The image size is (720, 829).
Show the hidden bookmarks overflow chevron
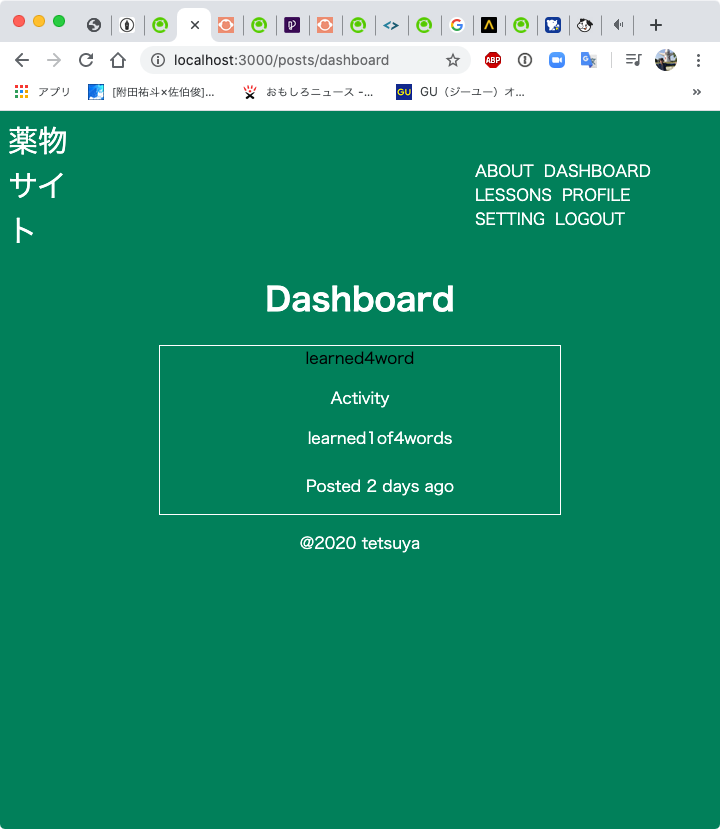point(697,92)
